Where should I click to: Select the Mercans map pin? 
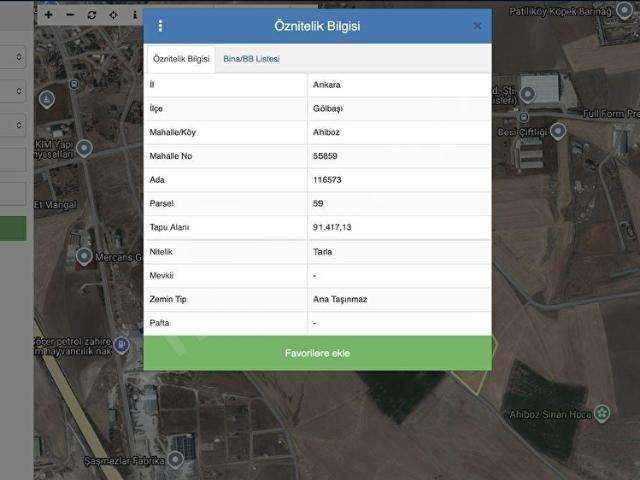[84, 257]
